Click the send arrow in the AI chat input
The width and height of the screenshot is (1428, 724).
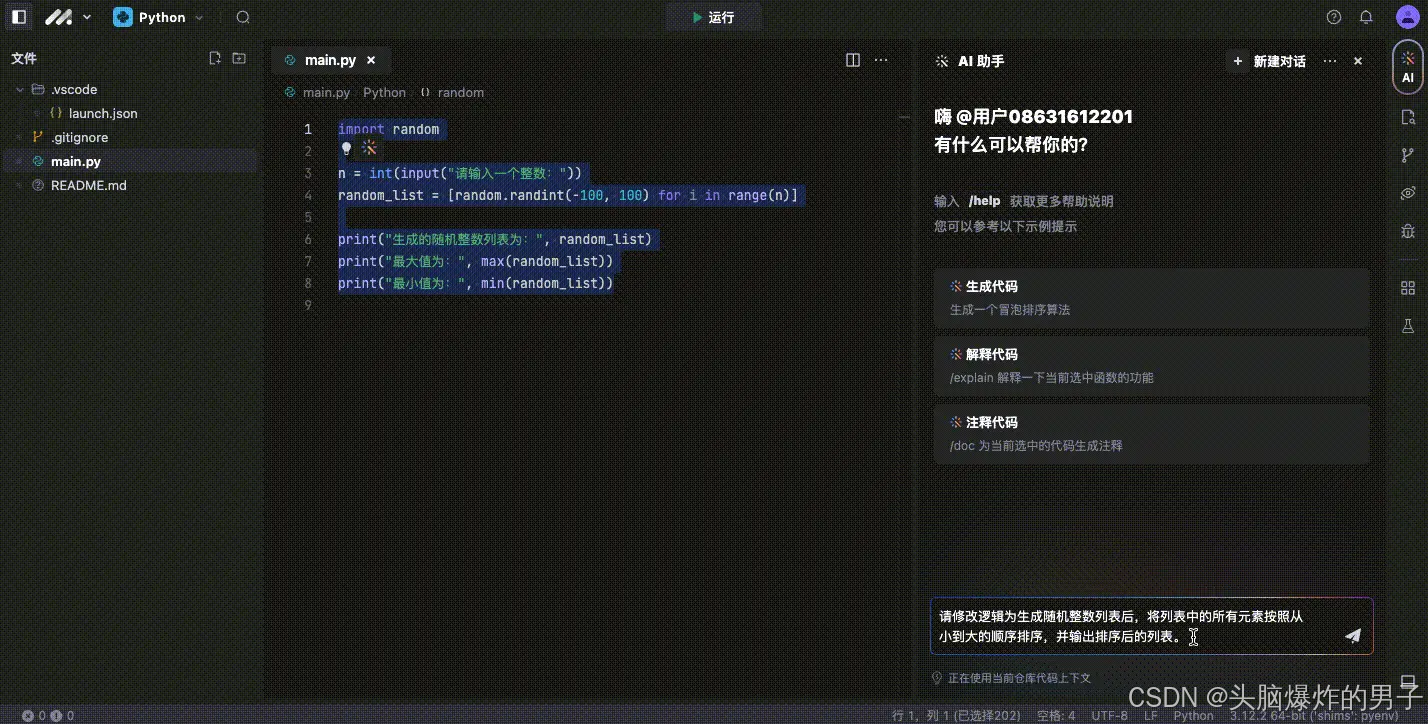[1353, 636]
